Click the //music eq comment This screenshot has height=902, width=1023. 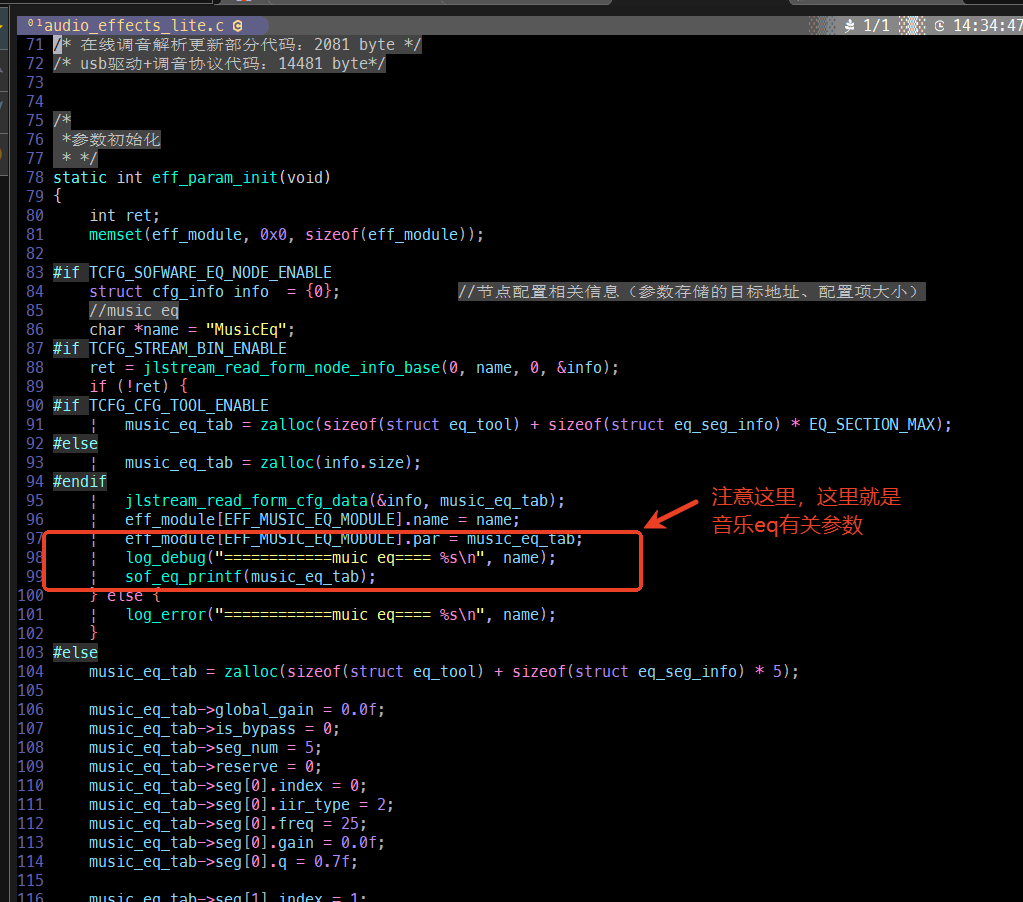134,310
